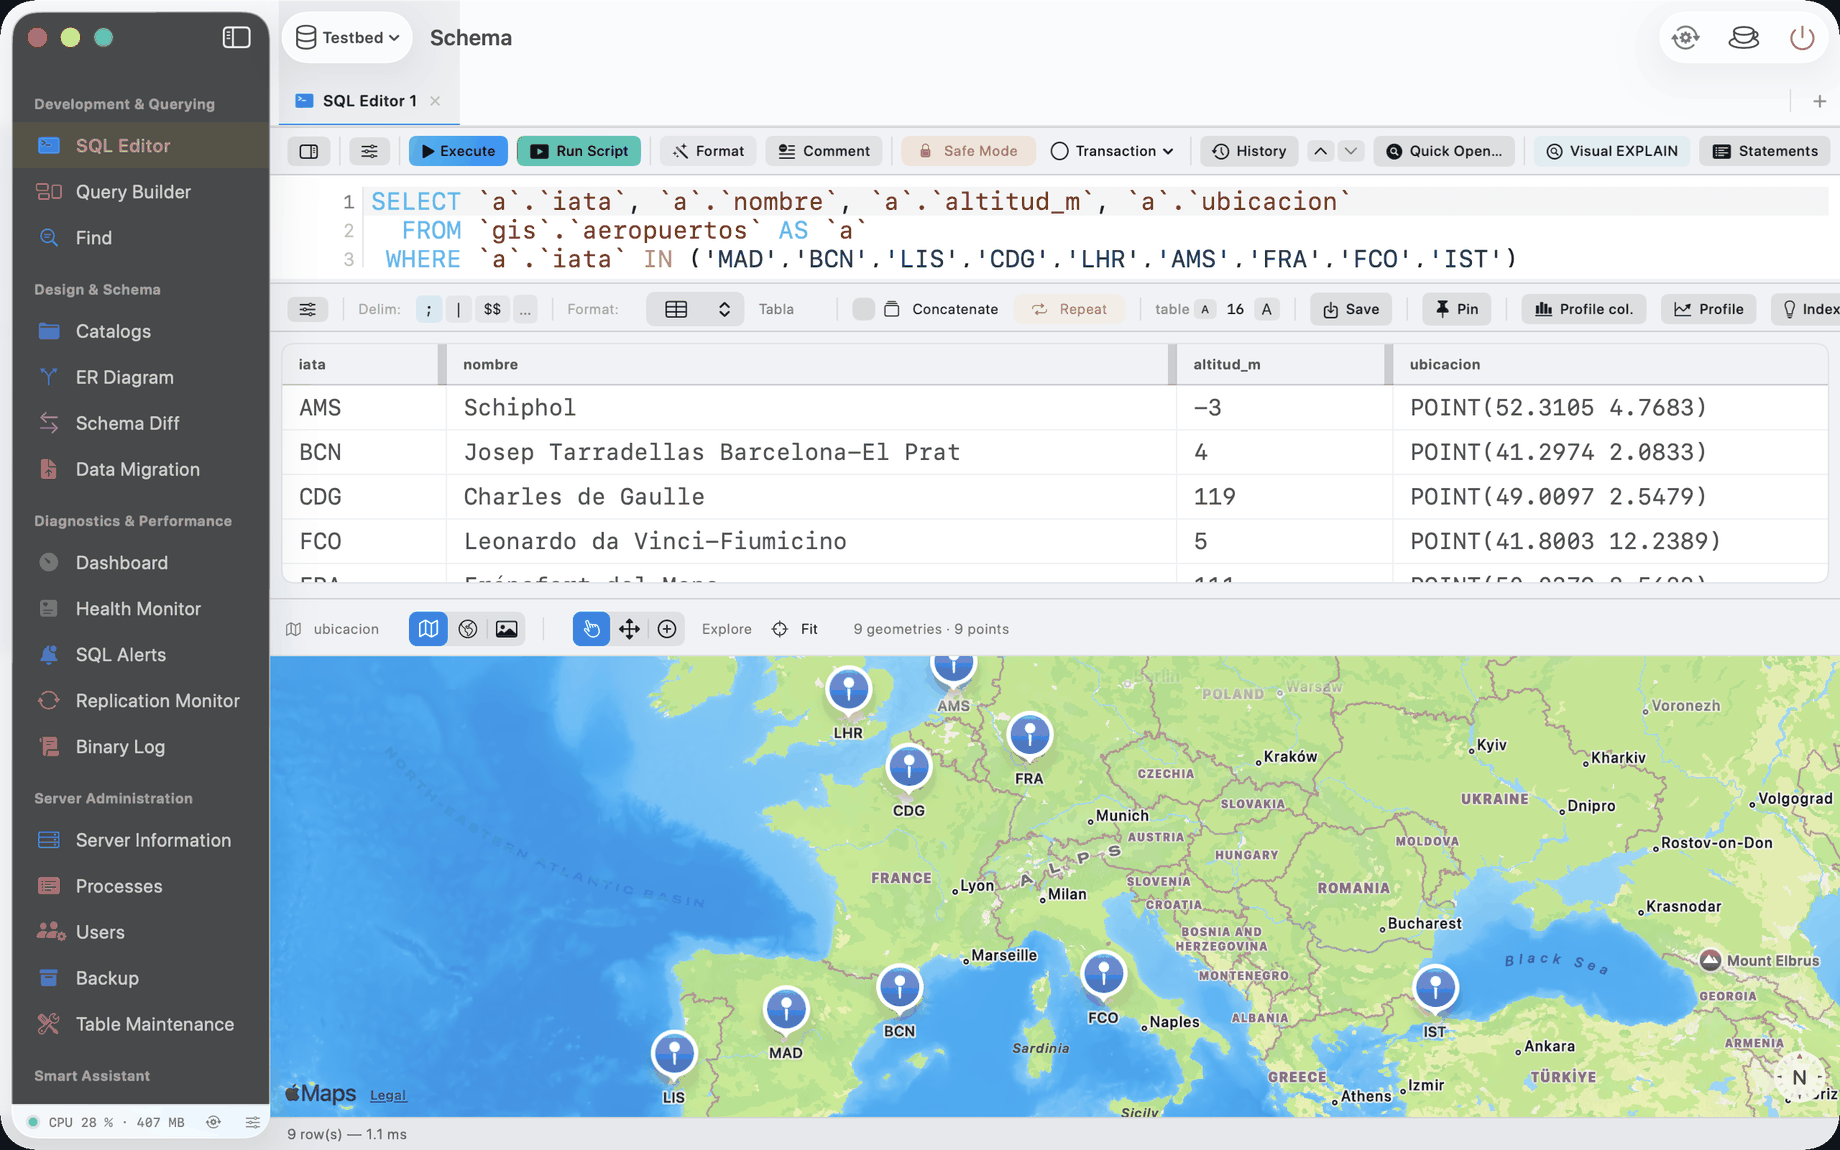Open Backup tool
The image size is (1840, 1150).
[140, 978]
